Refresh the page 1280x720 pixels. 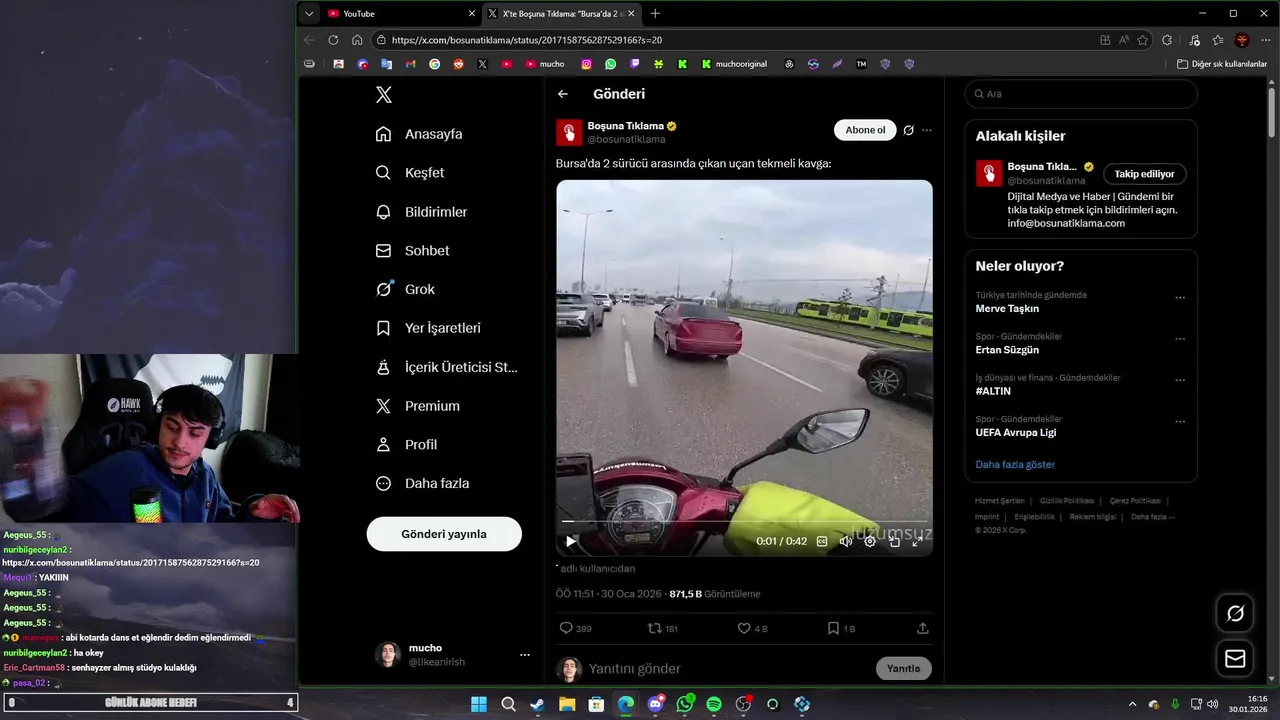333,40
